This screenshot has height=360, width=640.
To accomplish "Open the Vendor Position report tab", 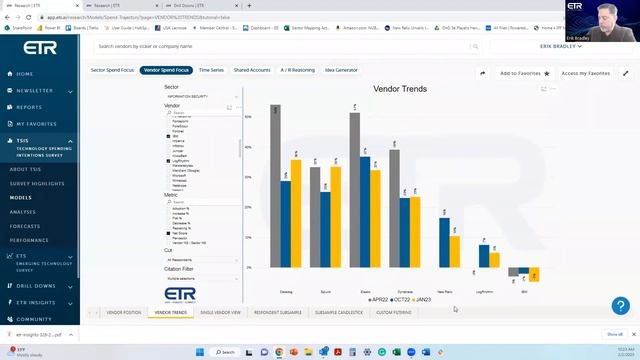I will [124, 313].
